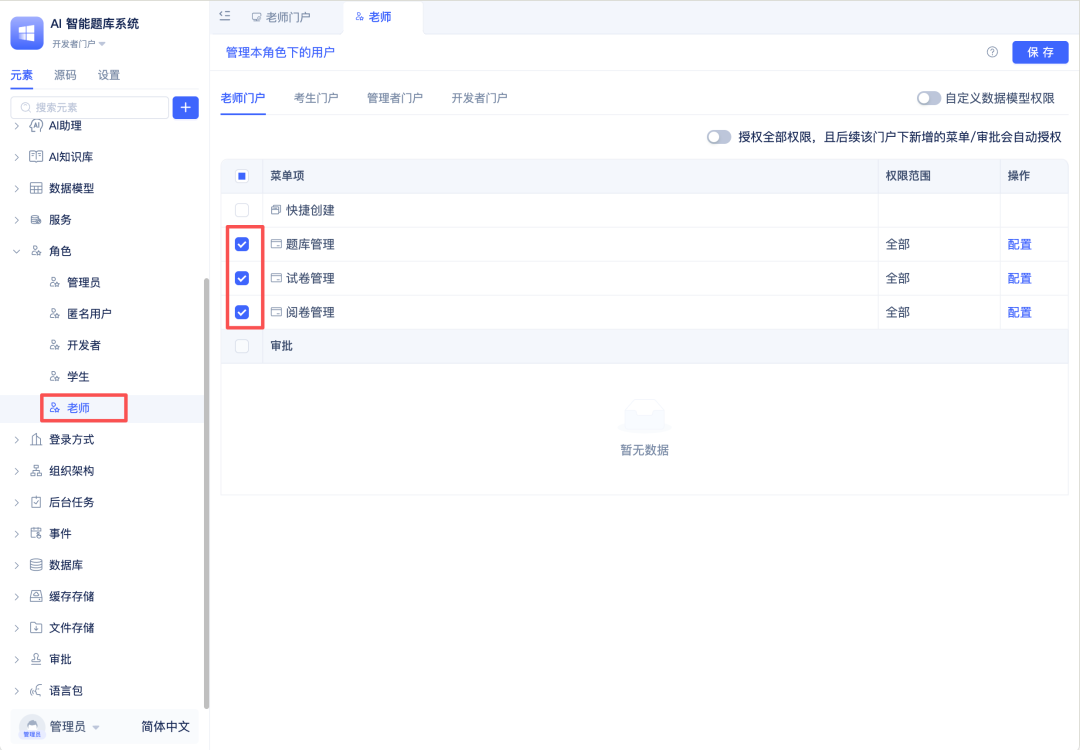Click the sidebar collapse icon in tab bar

[225, 16]
